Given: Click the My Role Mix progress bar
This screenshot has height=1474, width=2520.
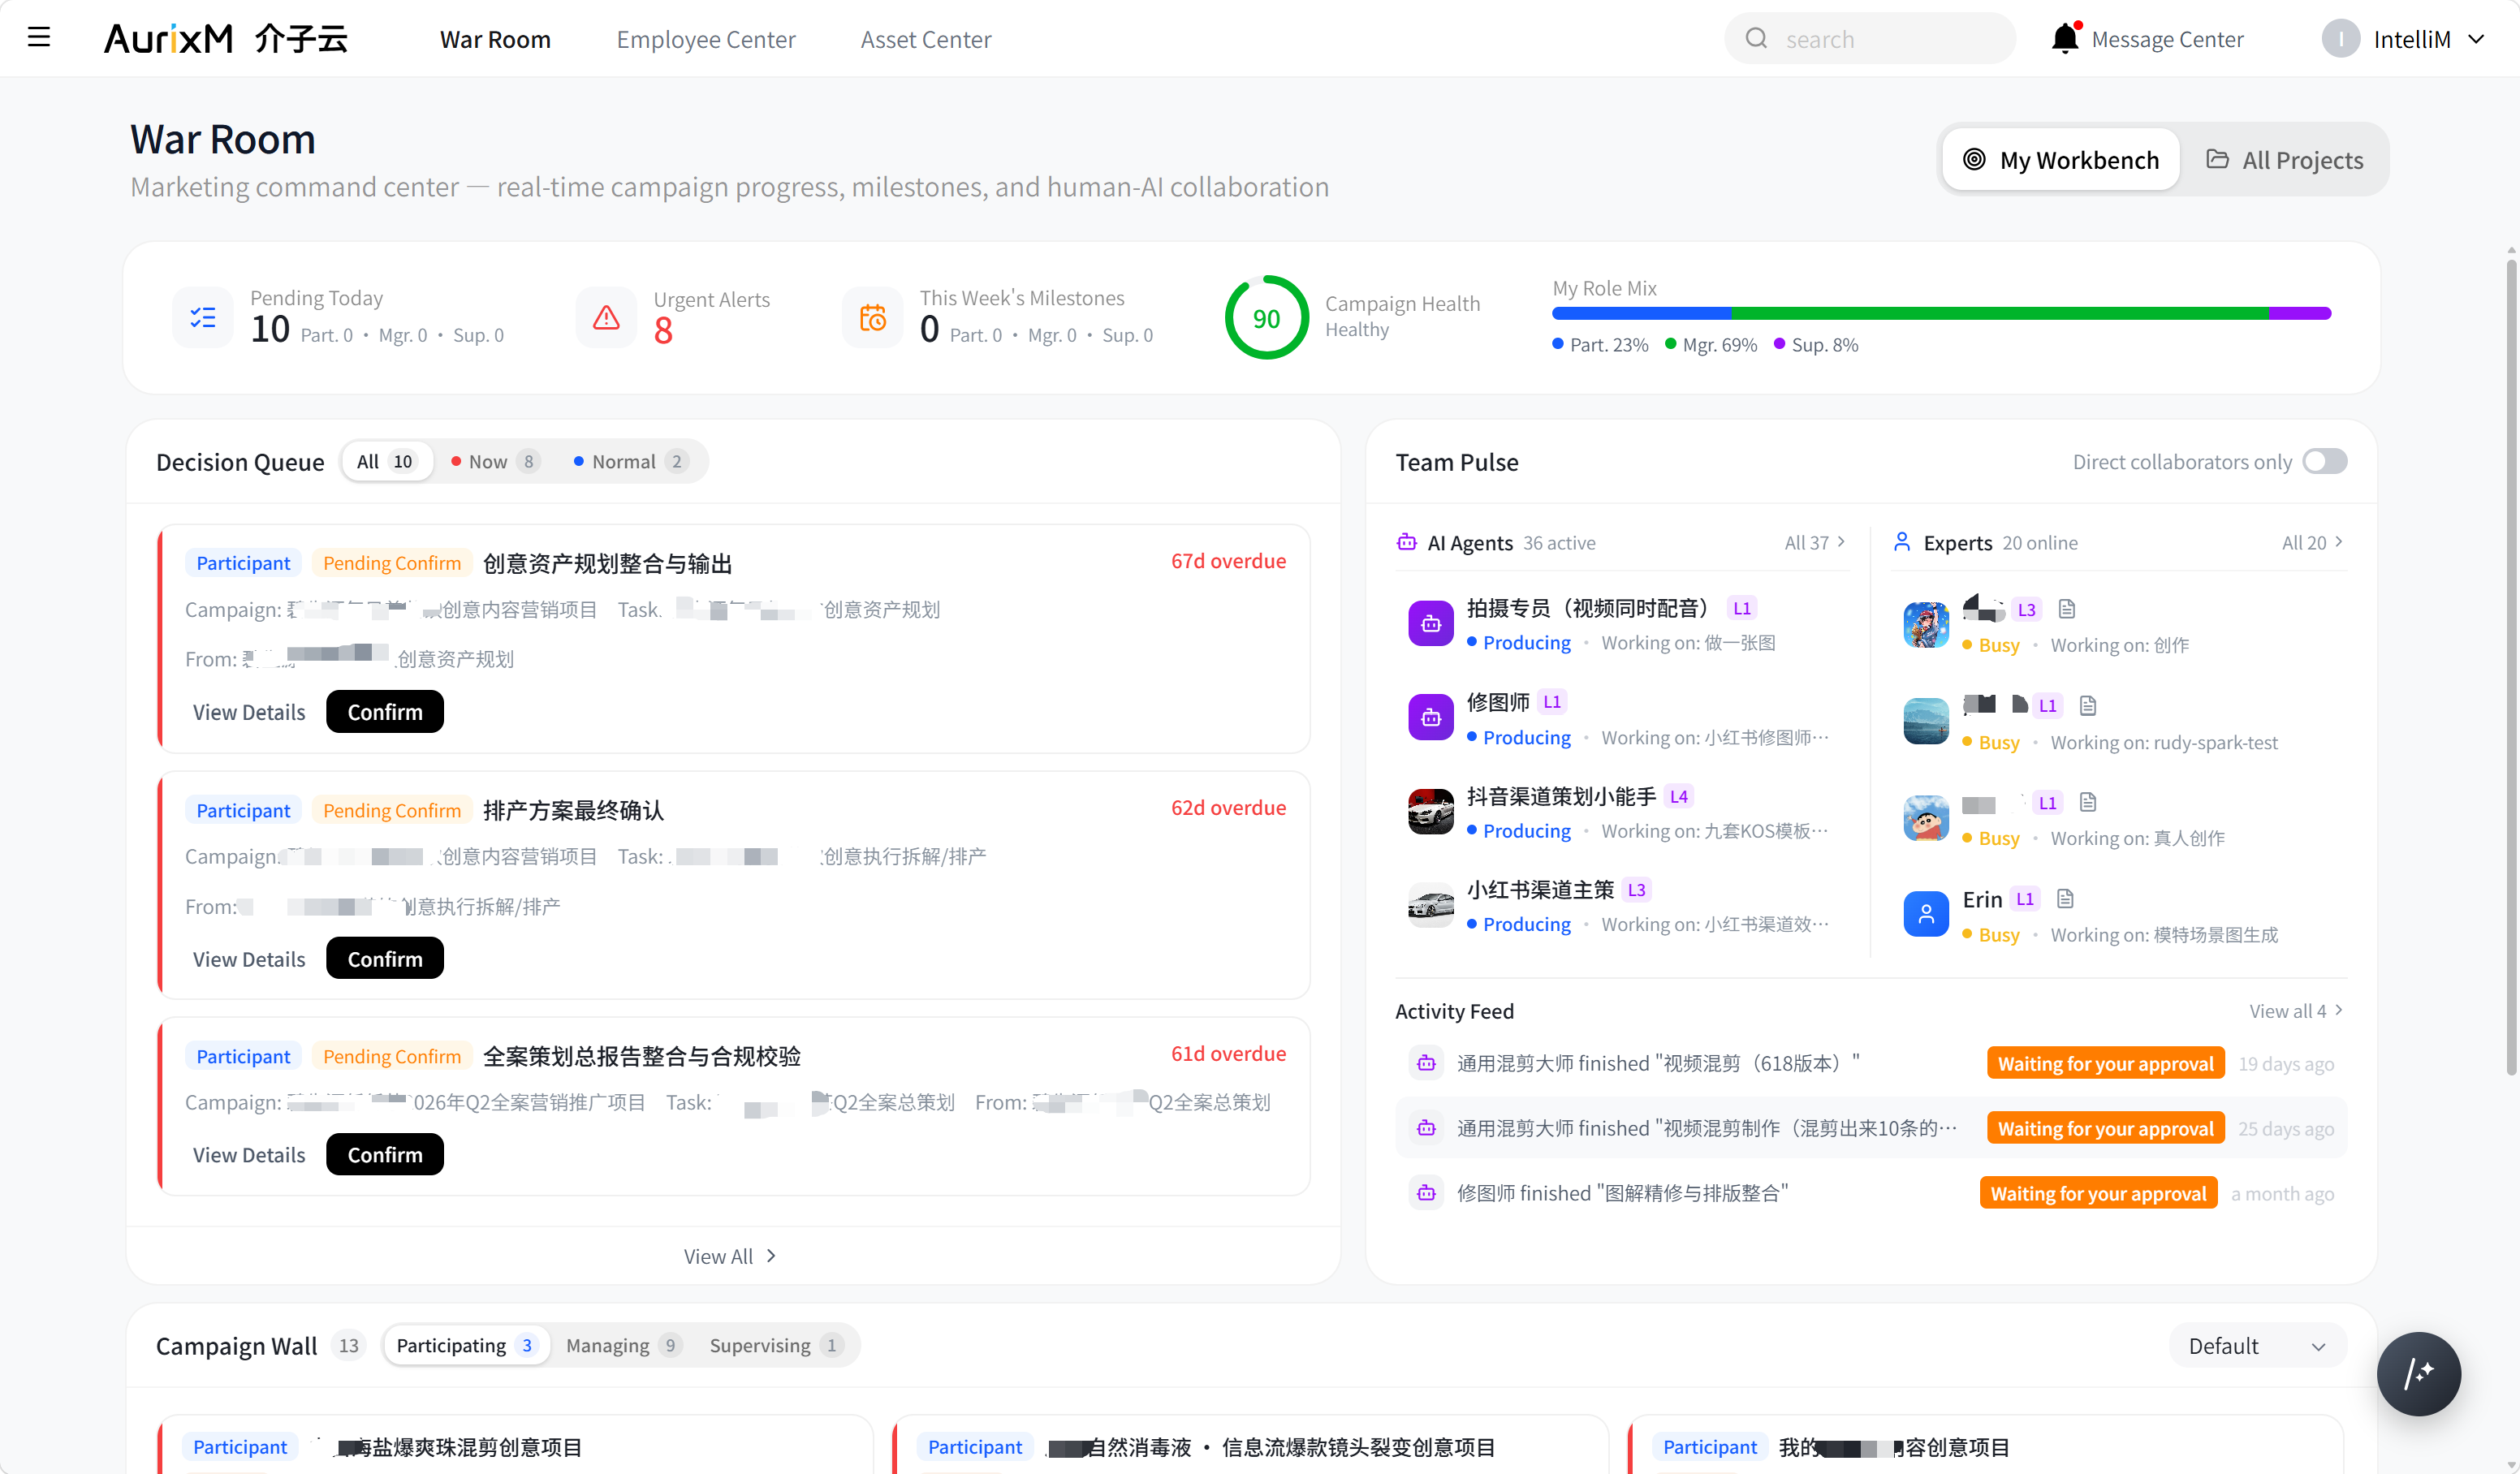Looking at the screenshot, I should tap(1941, 313).
